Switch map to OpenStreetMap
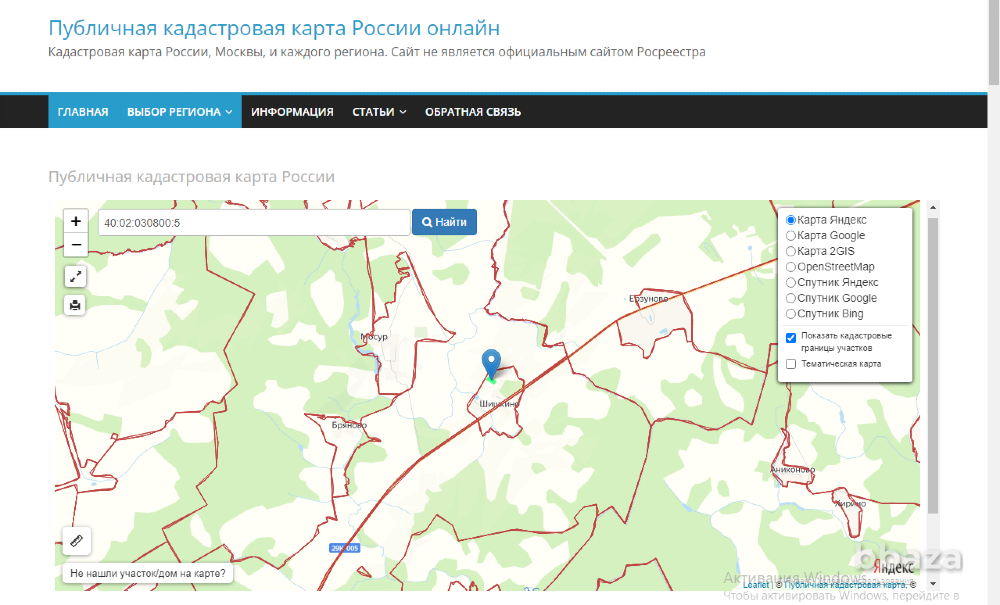Viewport: 1000px width, 605px height. coord(789,266)
